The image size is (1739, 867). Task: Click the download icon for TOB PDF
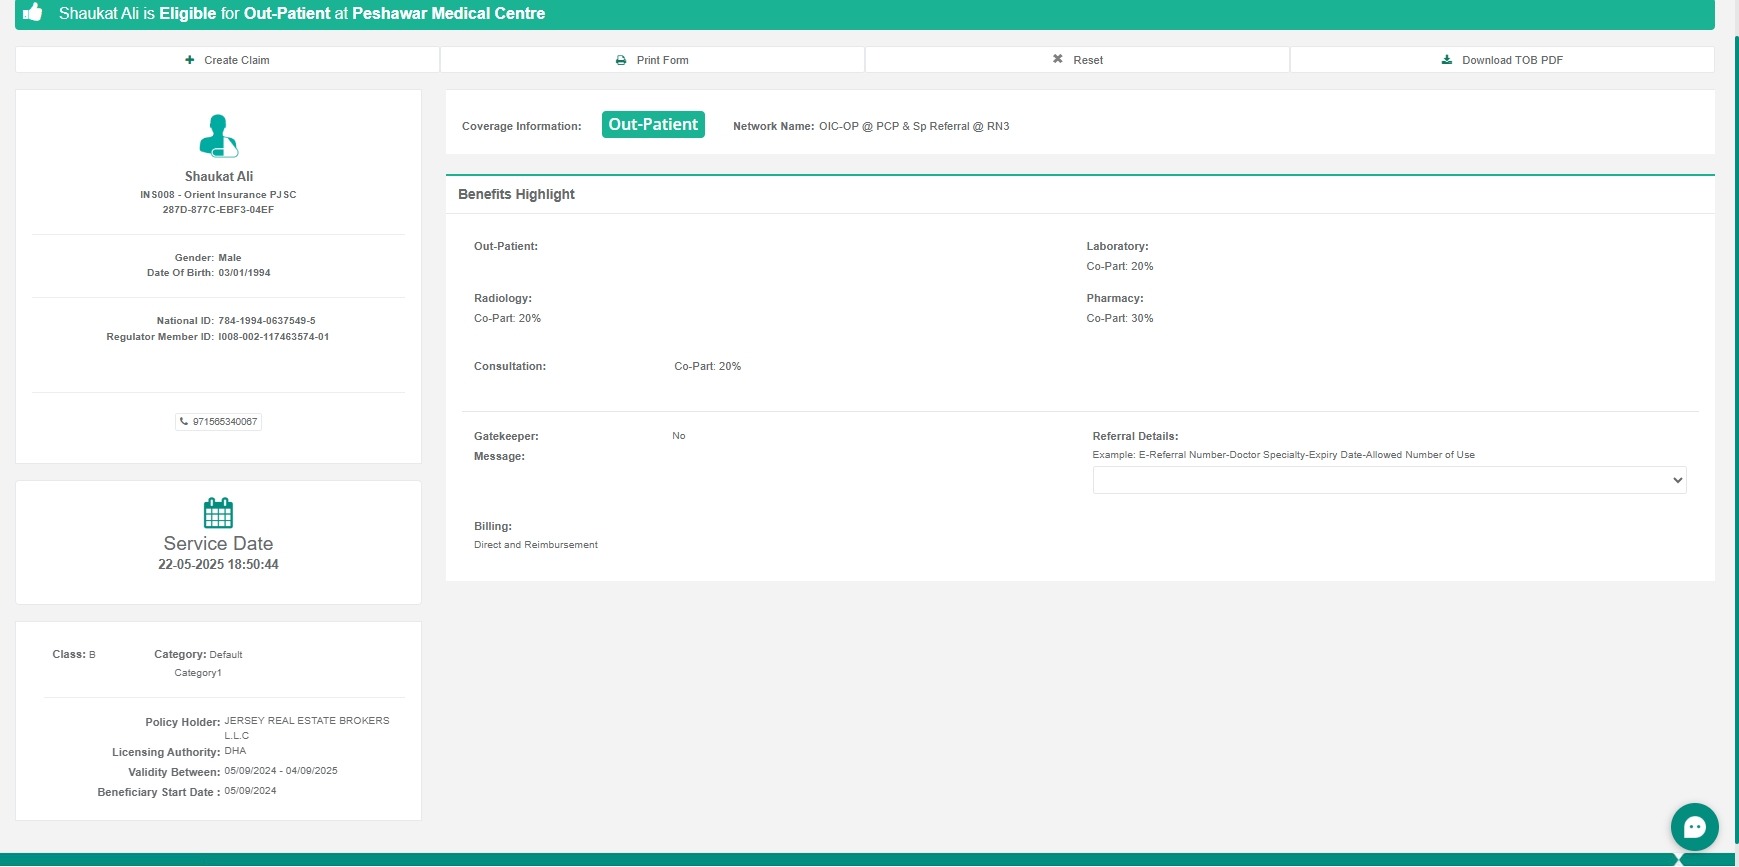coord(1447,60)
